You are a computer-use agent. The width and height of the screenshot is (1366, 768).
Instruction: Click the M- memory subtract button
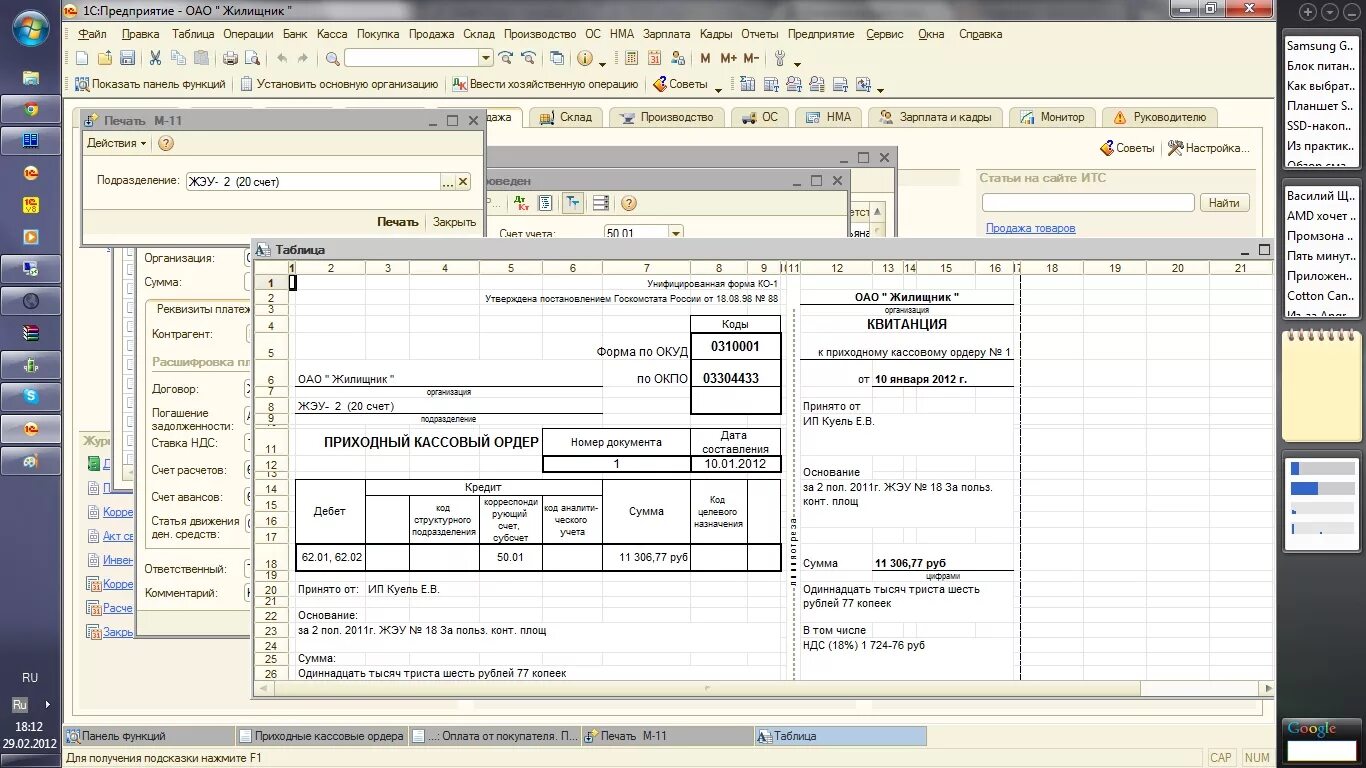(x=750, y=59)
